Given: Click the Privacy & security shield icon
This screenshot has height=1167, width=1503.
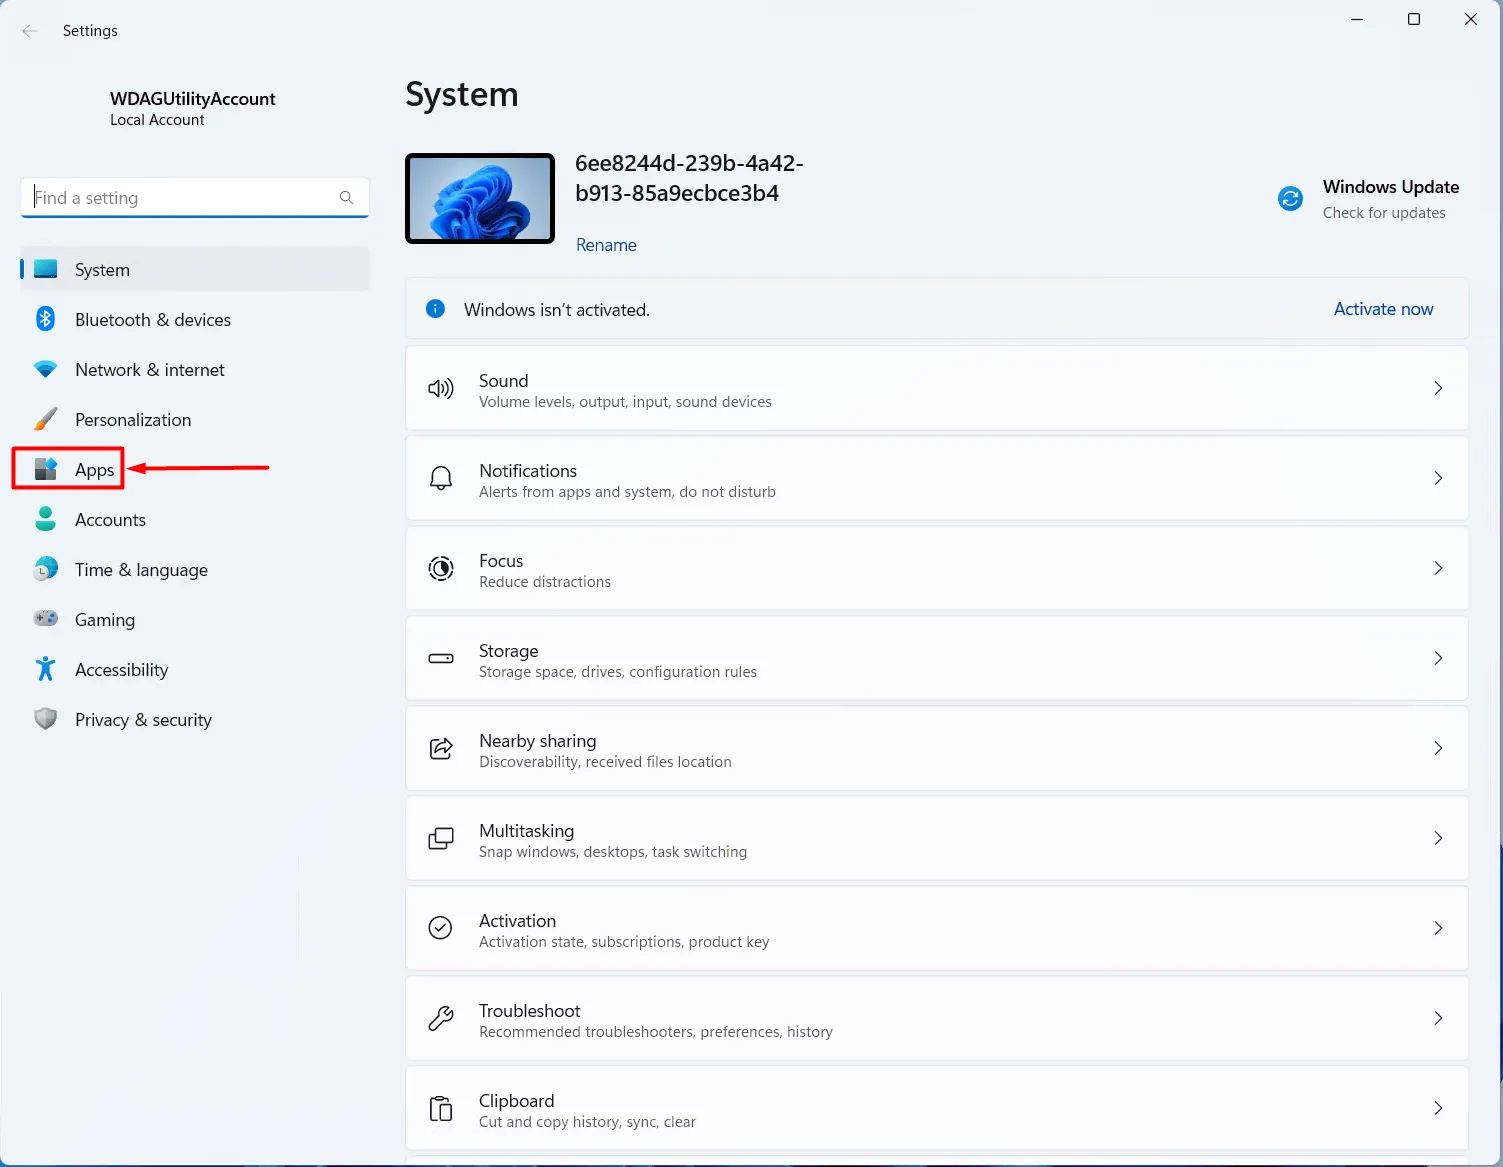Looking at the screenshot, I should 45,719.
